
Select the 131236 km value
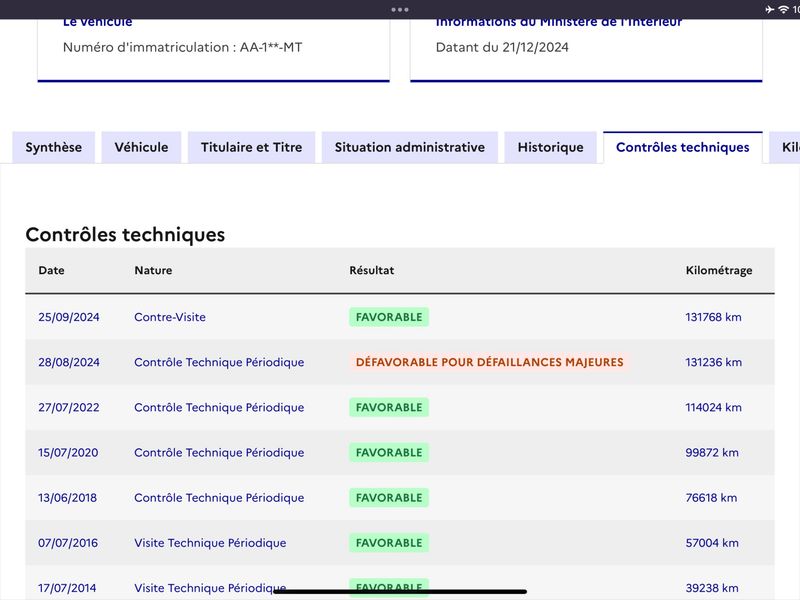click(713, 362)
